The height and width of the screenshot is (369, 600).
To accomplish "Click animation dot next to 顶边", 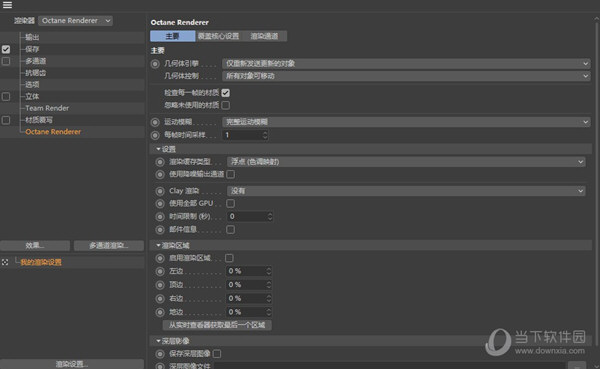I will pos(160,285).
